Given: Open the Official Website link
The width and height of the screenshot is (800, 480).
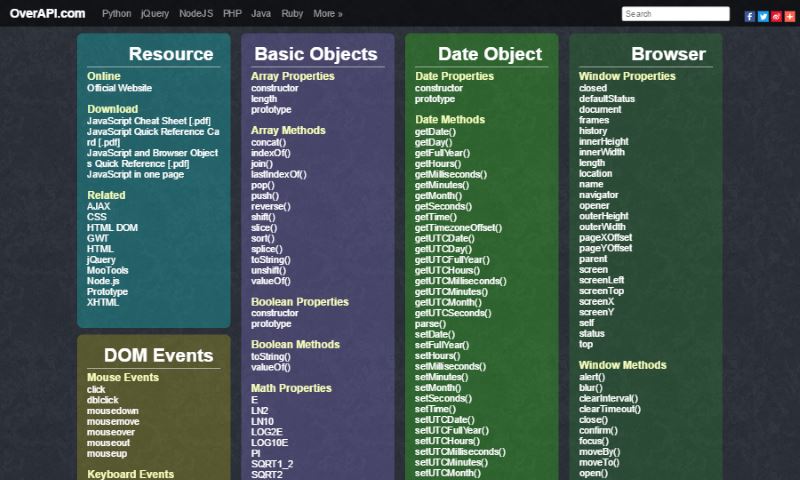Looking at the screenshot, I should [119, 88].
